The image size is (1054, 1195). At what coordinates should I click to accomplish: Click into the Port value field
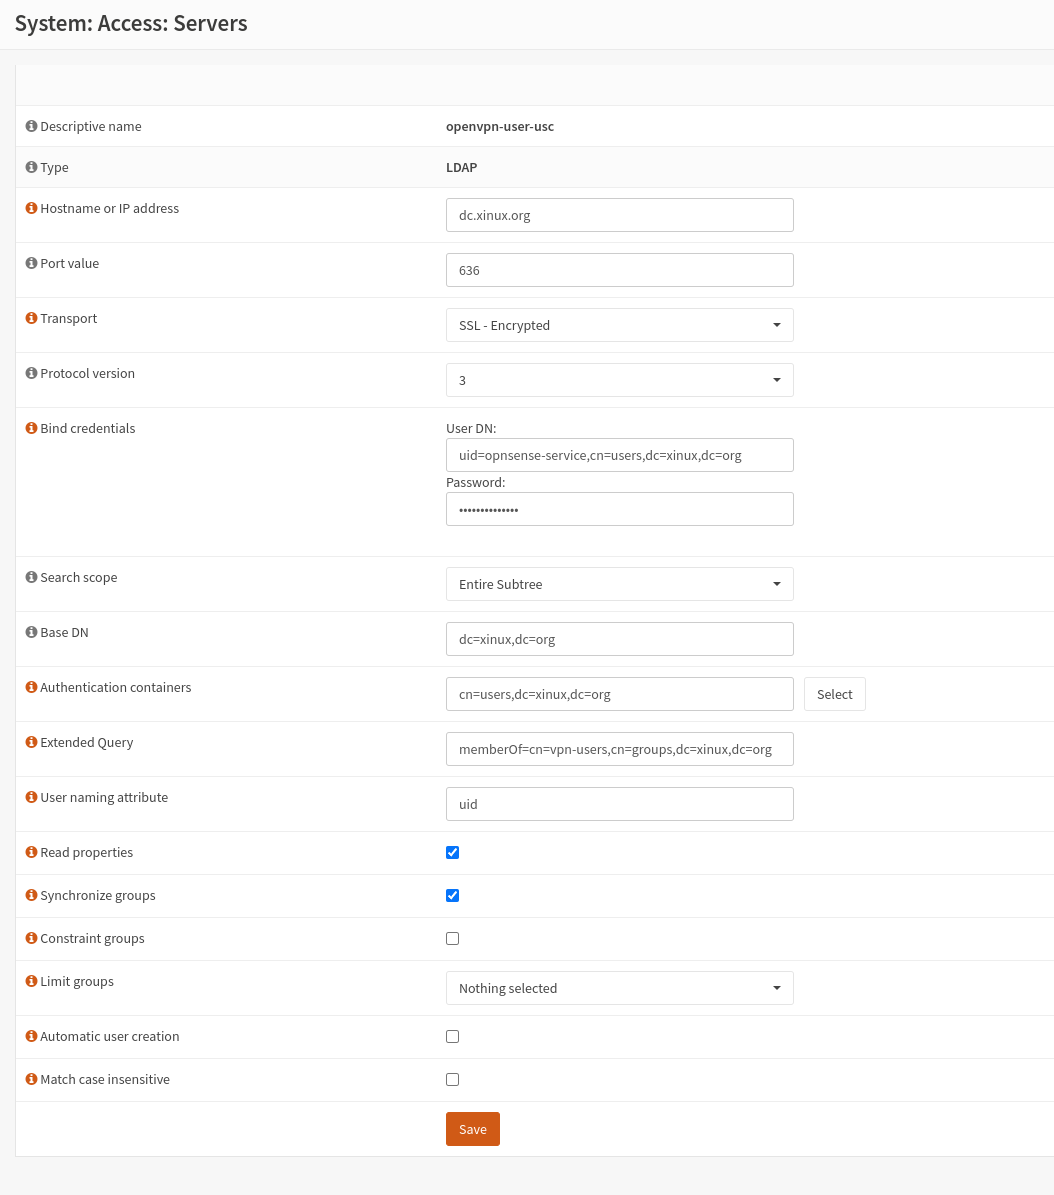(619, 270)
